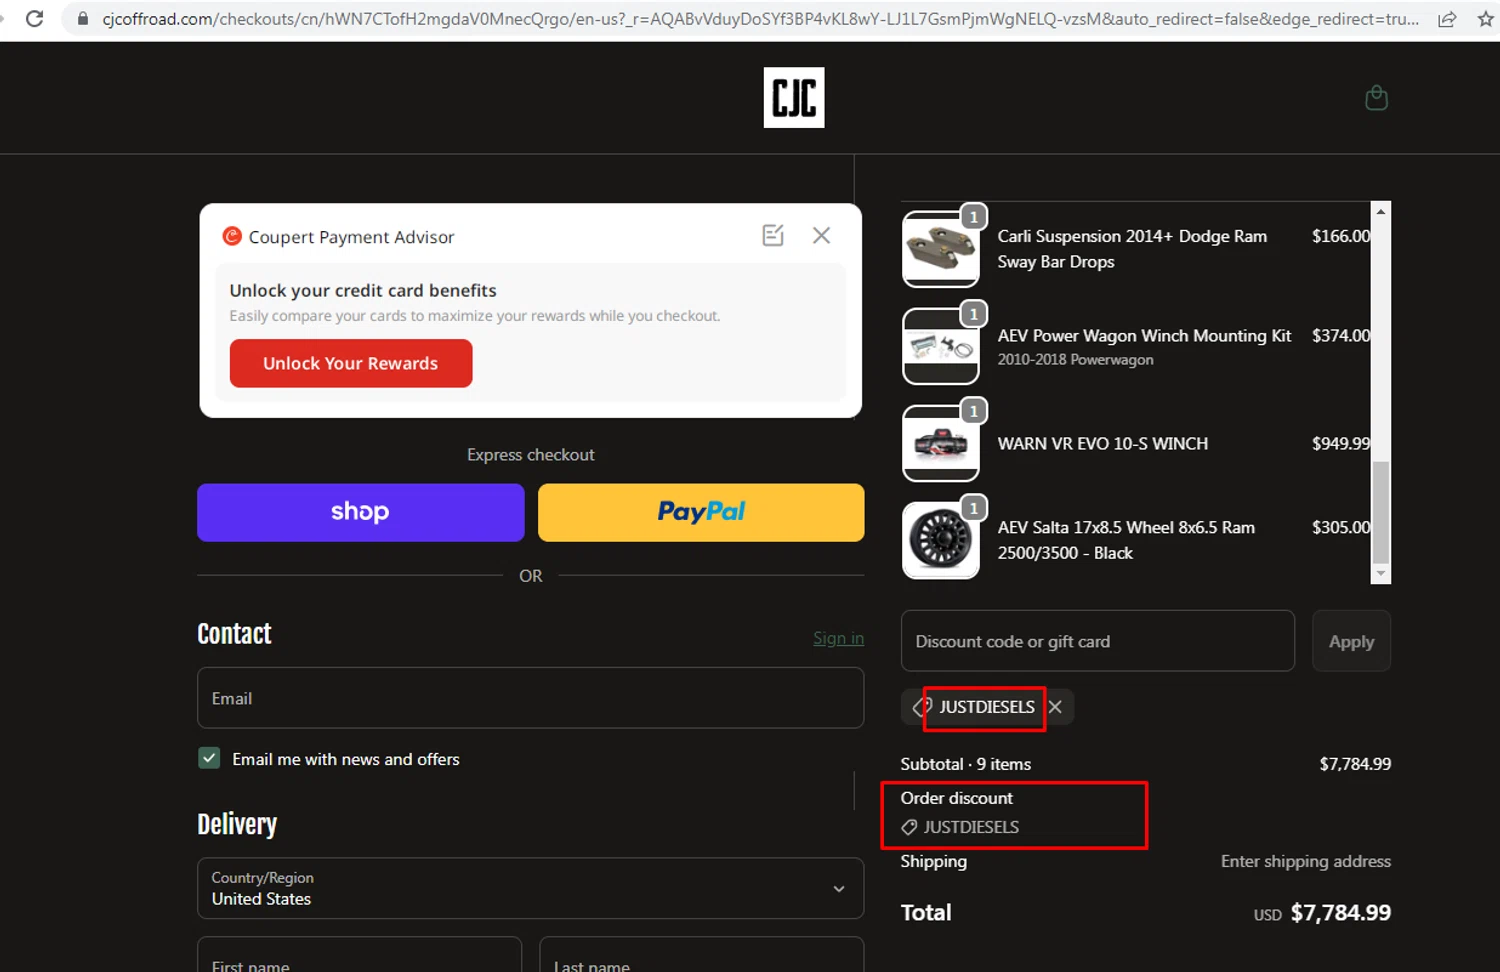Click the Contact section heading
The width and height of the screenshot is (1500, 972).
234,634
